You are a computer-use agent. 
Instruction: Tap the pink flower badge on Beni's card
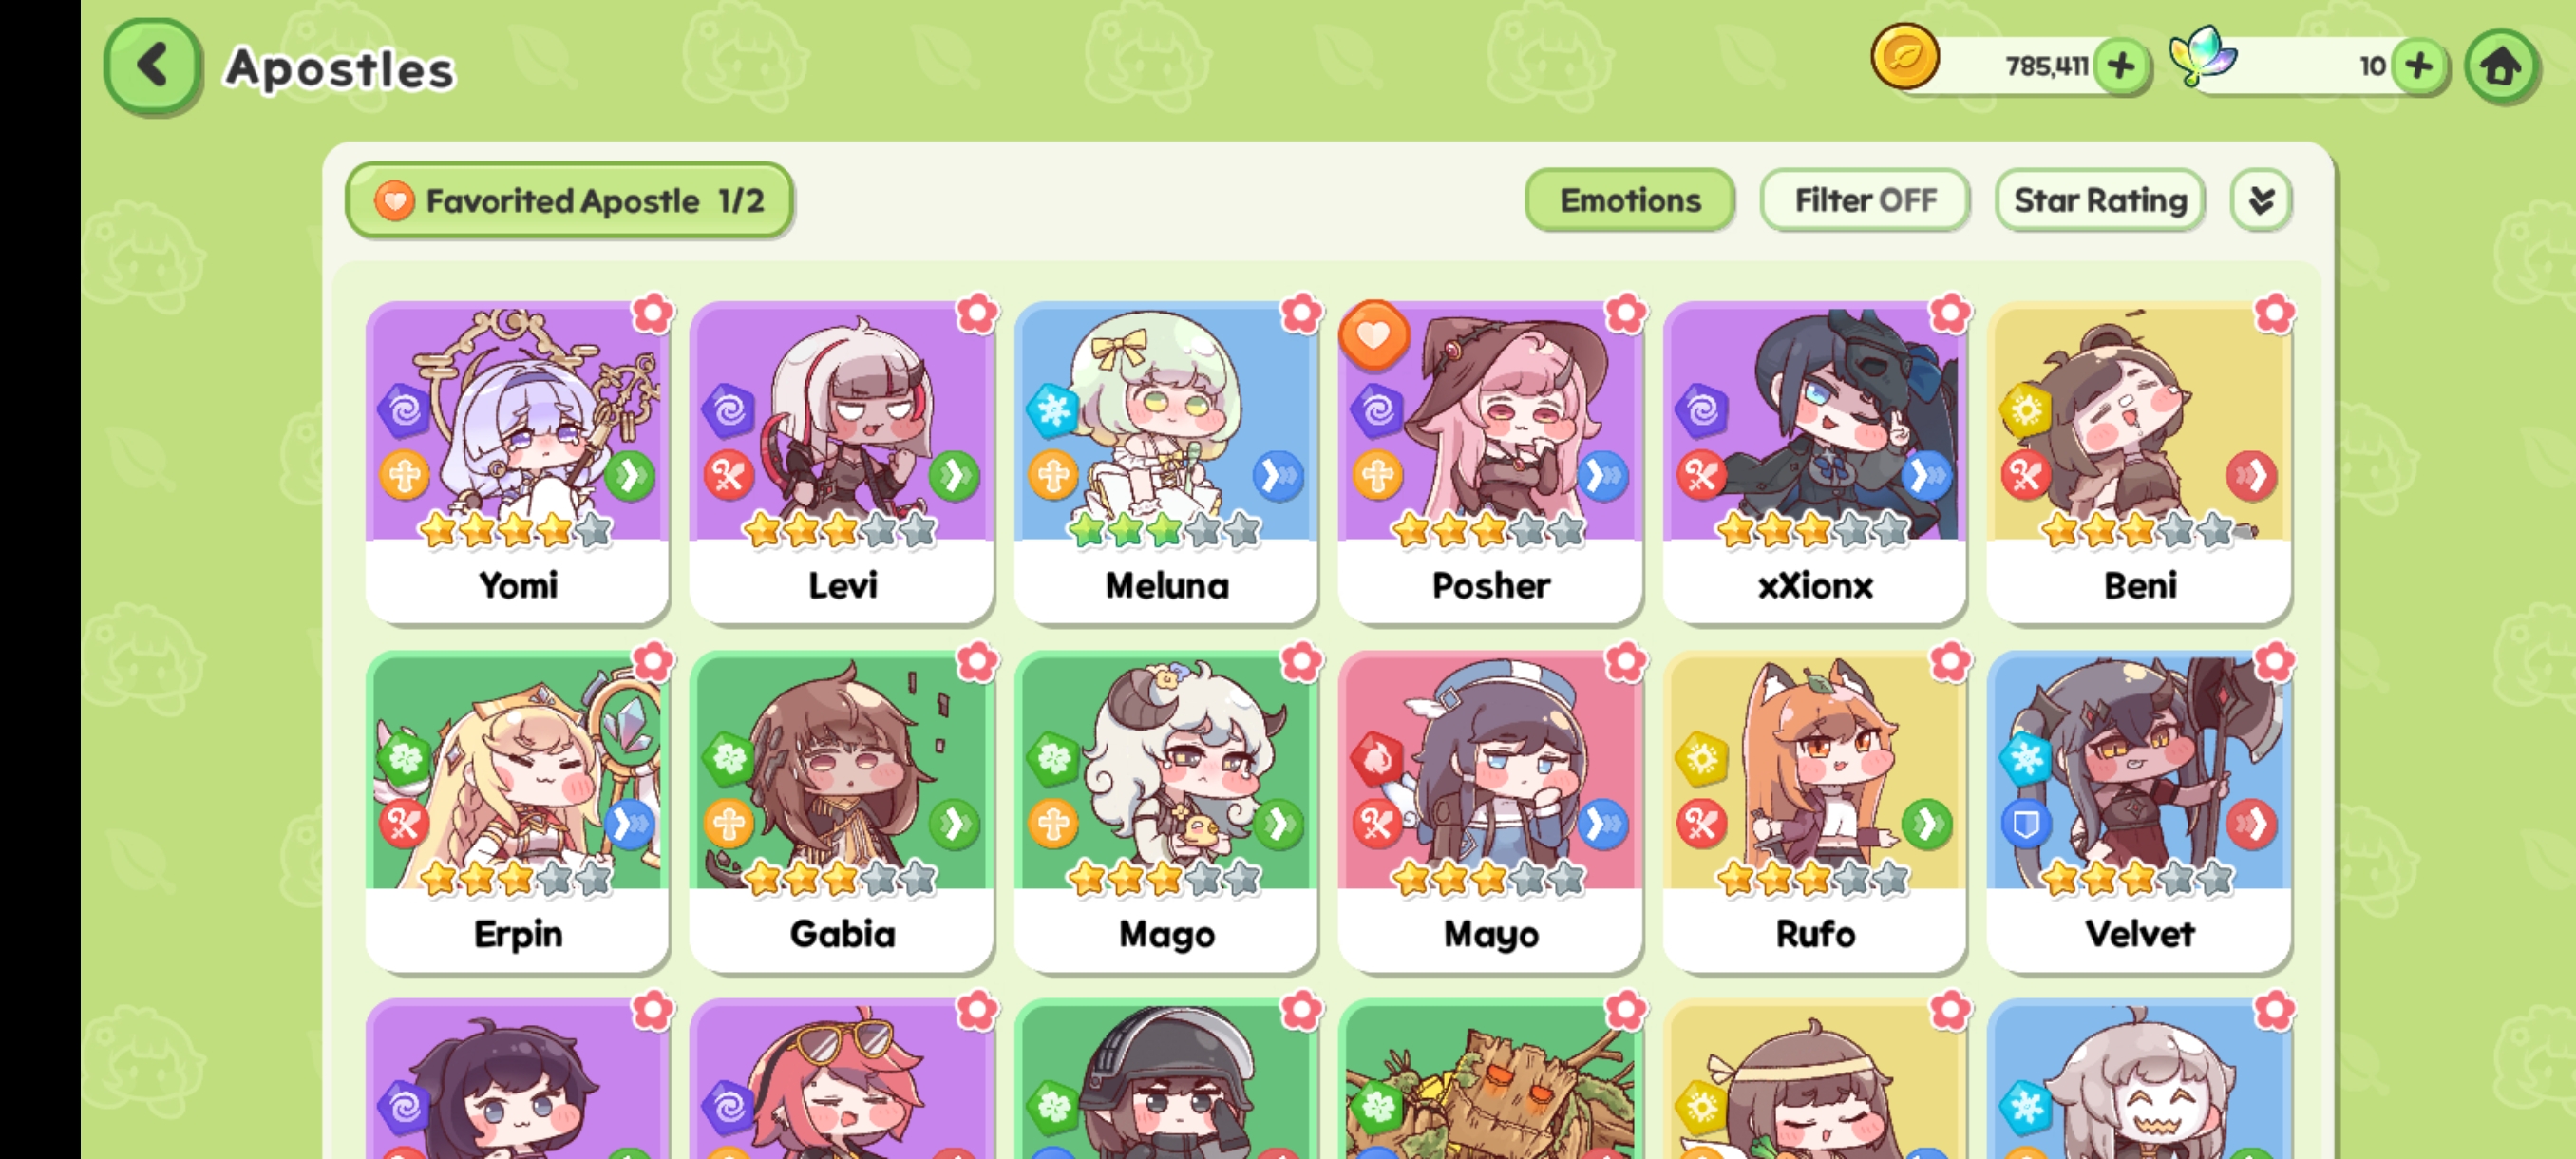[2274, 314]
